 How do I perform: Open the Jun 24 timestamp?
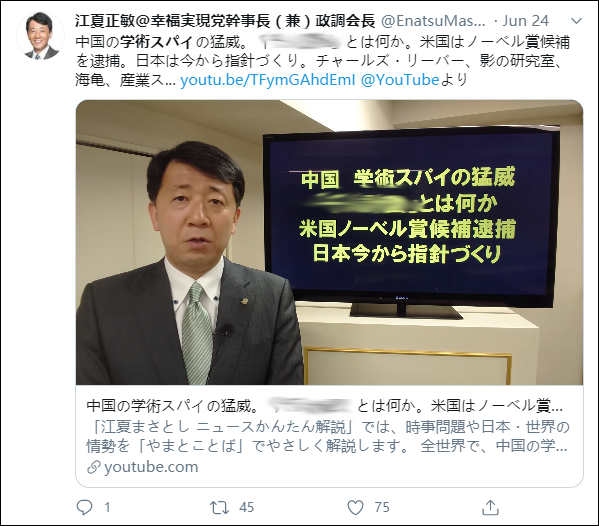pos(525,21)
